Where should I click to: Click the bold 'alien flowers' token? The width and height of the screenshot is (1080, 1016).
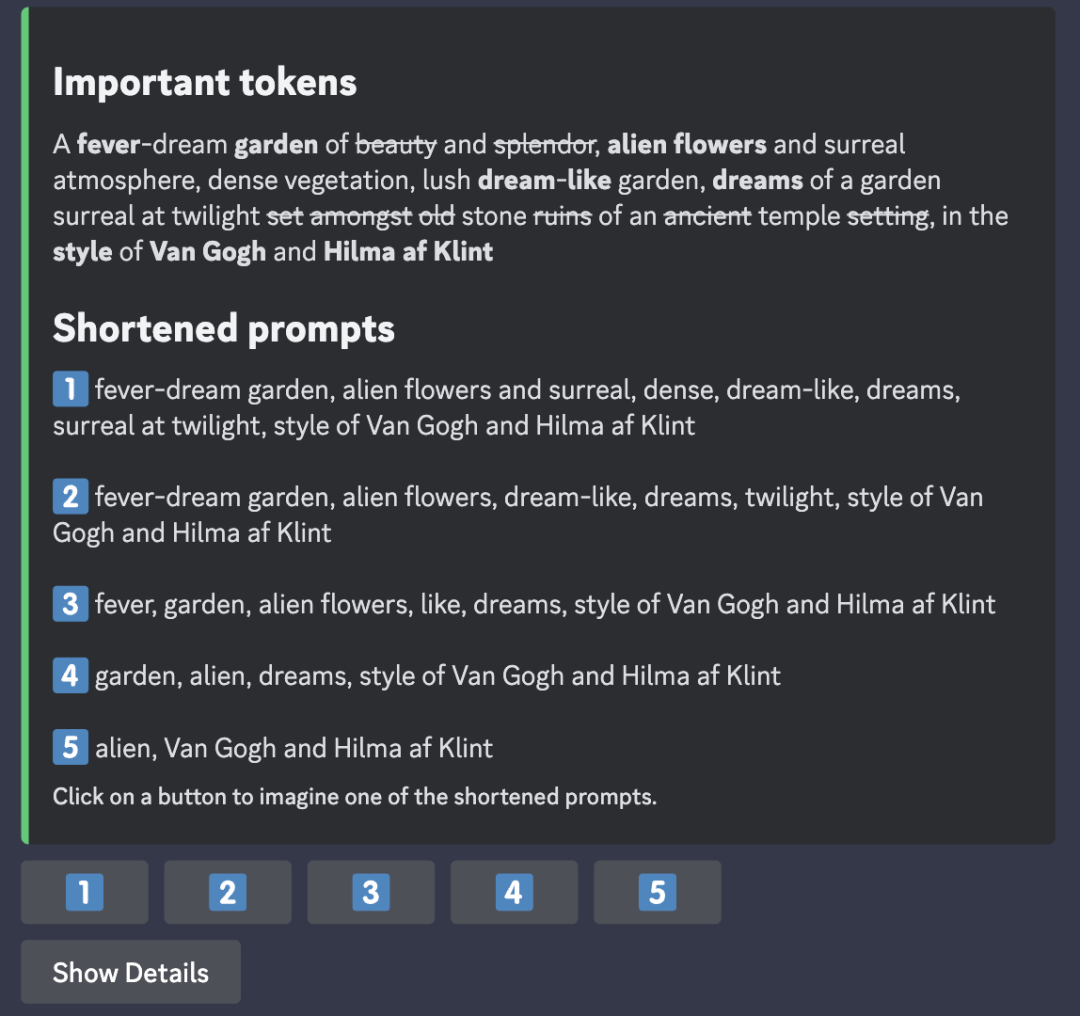tap(687, 145)
